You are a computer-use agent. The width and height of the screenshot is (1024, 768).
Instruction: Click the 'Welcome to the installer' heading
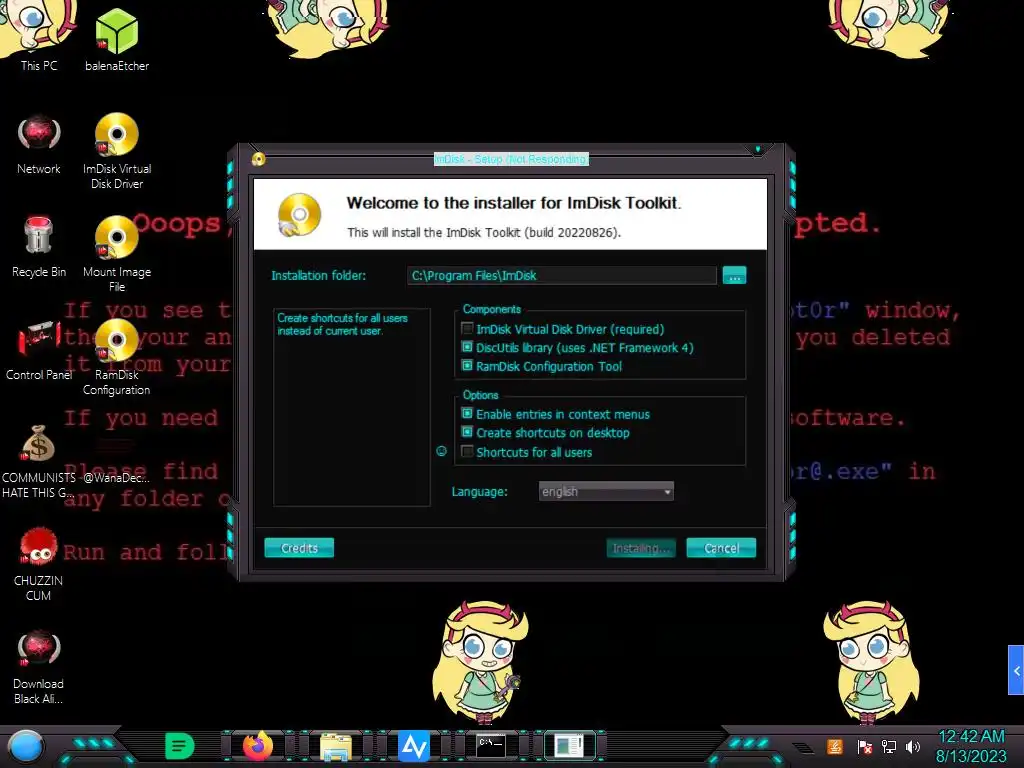point(514,203)
